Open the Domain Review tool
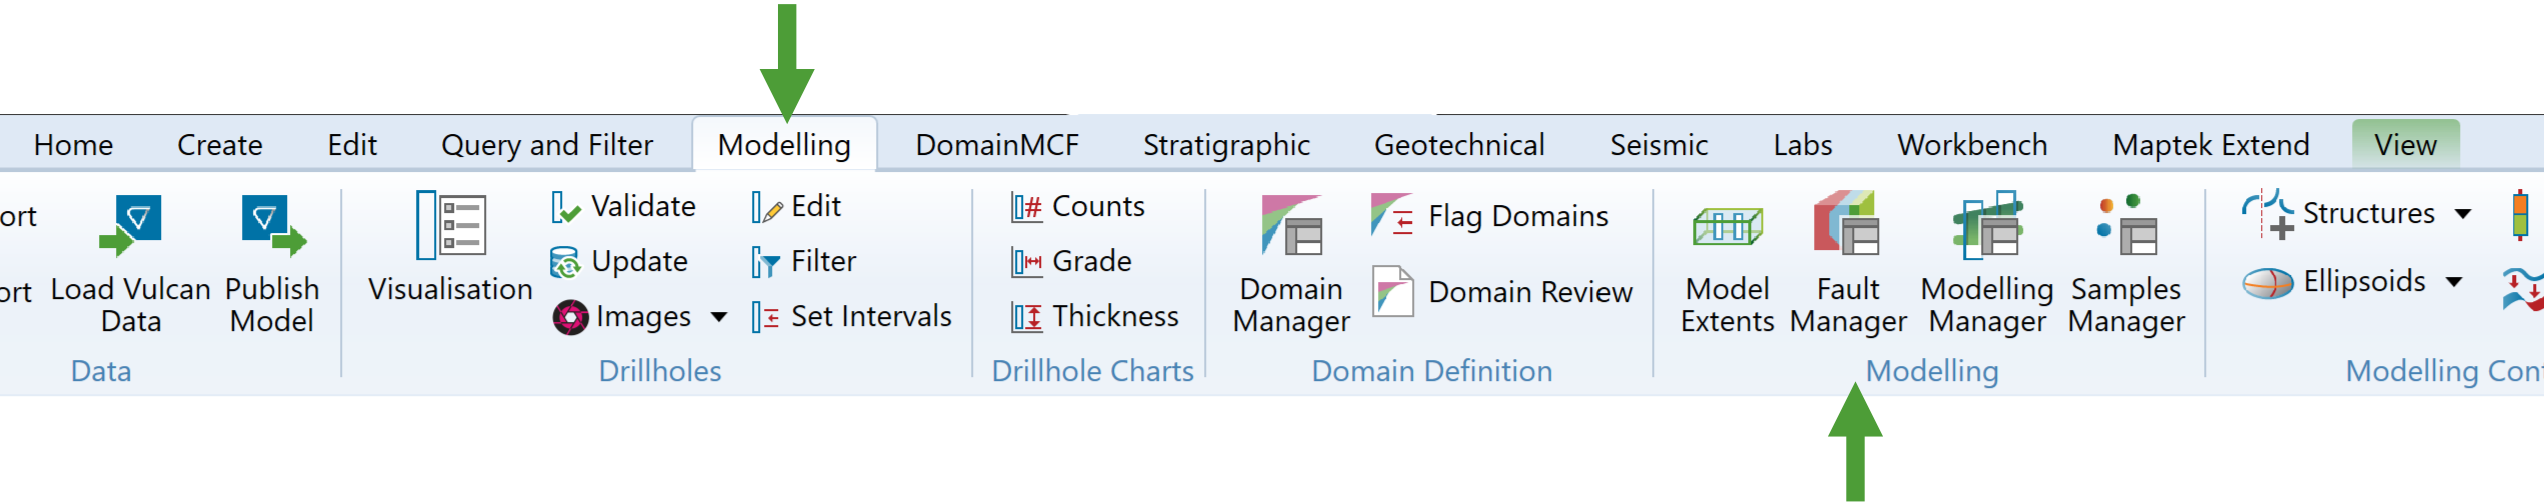This screenshot has height=503, width=2544. (x=1503, y=292)
